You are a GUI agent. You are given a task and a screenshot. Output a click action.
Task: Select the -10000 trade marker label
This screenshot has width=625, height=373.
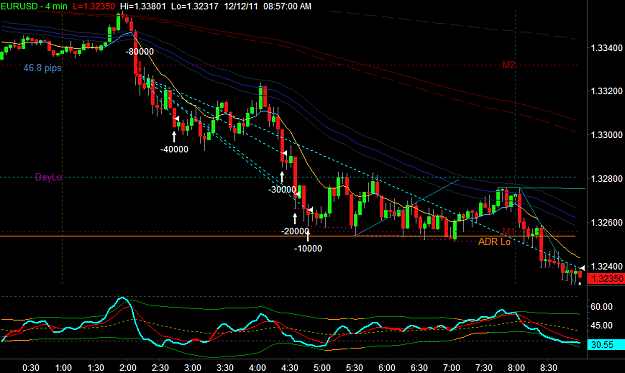pyautogui.click(x=308, y=249)
